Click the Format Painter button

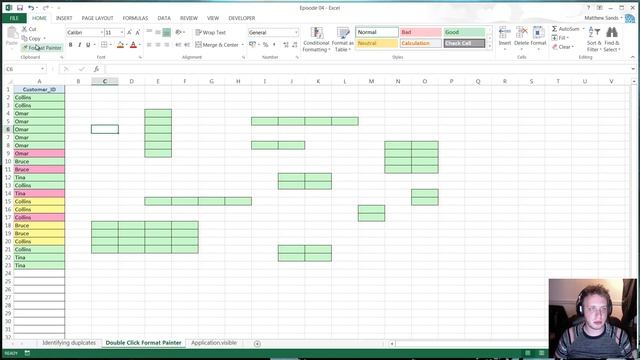42,48
